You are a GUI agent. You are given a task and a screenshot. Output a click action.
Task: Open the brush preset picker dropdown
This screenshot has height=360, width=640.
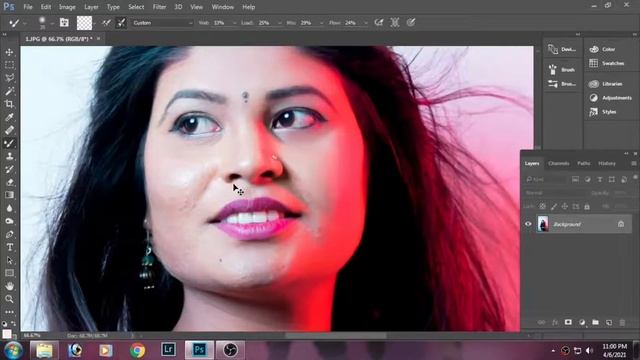pos(52,23)
